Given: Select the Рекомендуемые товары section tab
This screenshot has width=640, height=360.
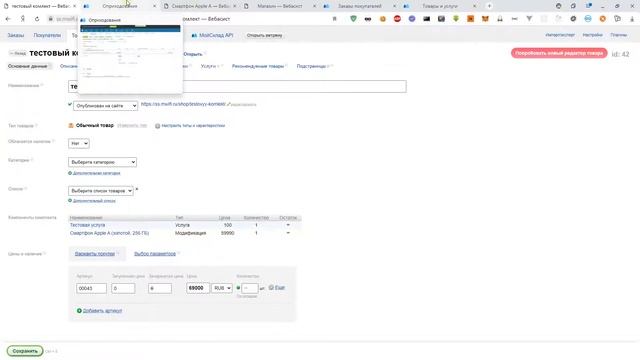Looking at the screenshot, I should coord(258,66).
